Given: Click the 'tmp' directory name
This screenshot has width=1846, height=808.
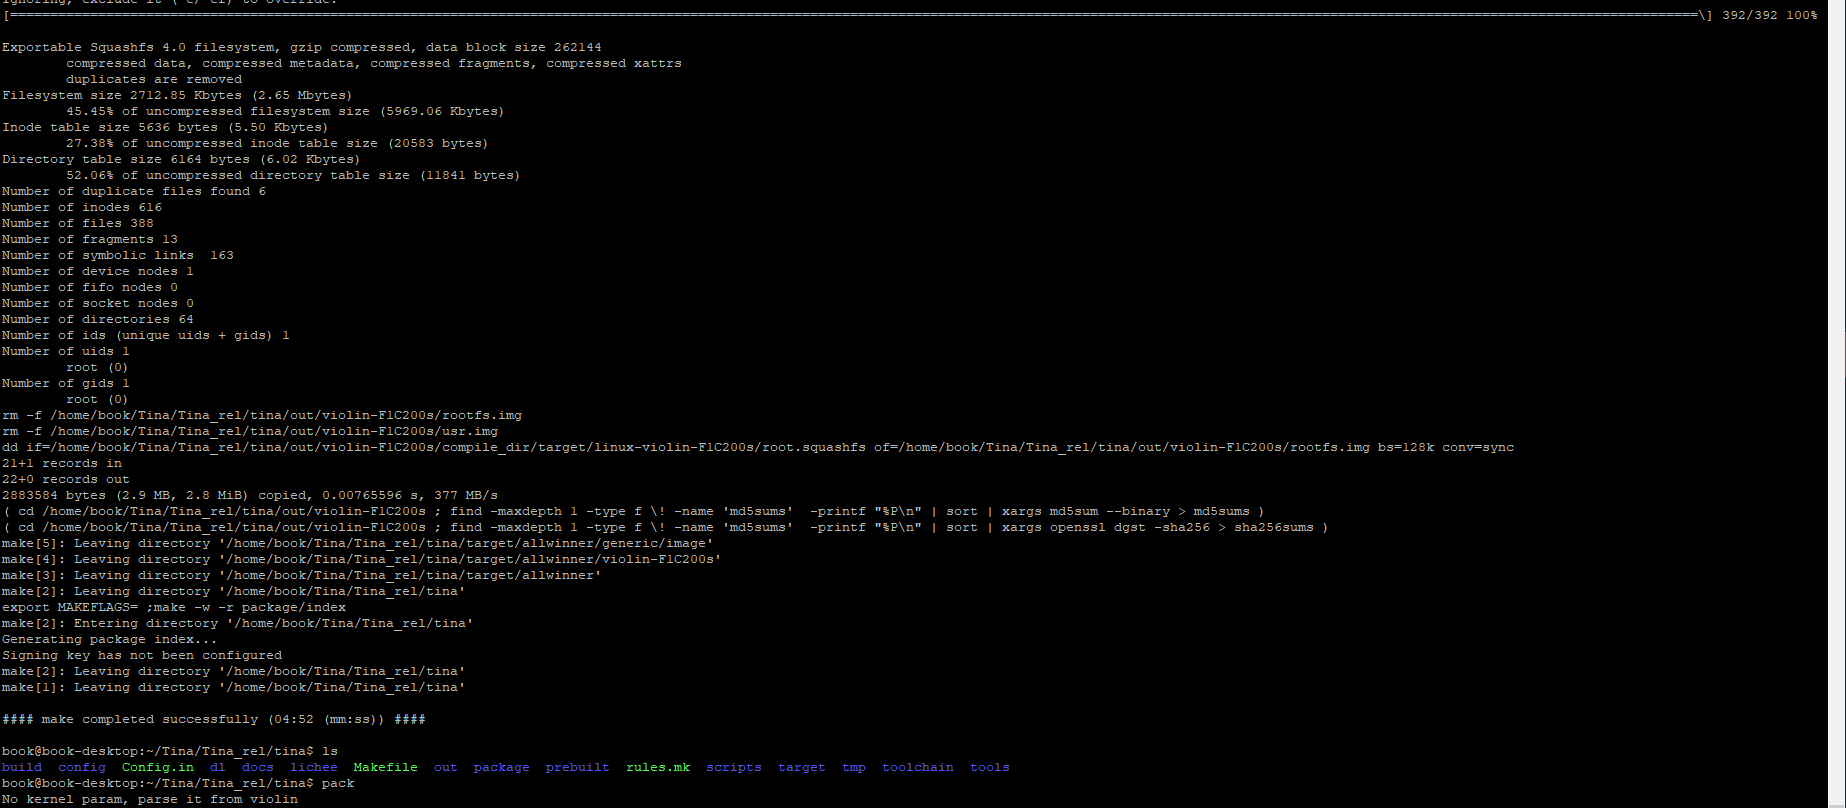Looking at the screenshot, I should (x=854, y=767).
